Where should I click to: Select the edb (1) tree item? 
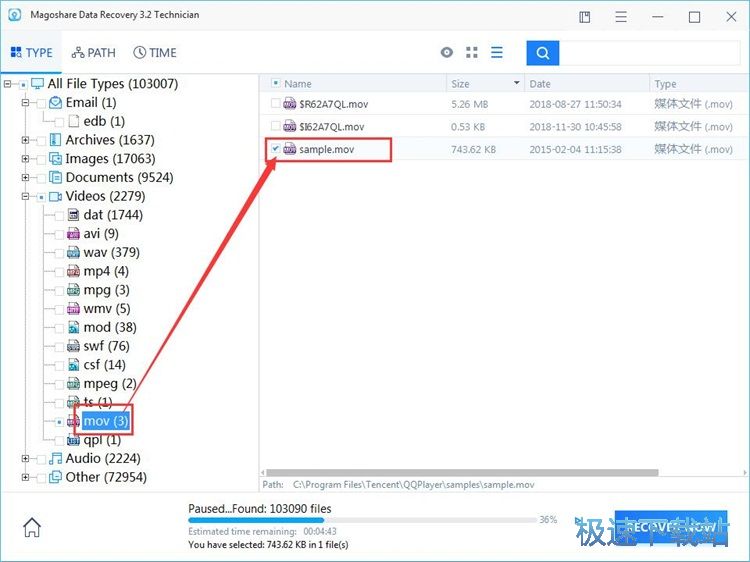[x=104, y=121]
